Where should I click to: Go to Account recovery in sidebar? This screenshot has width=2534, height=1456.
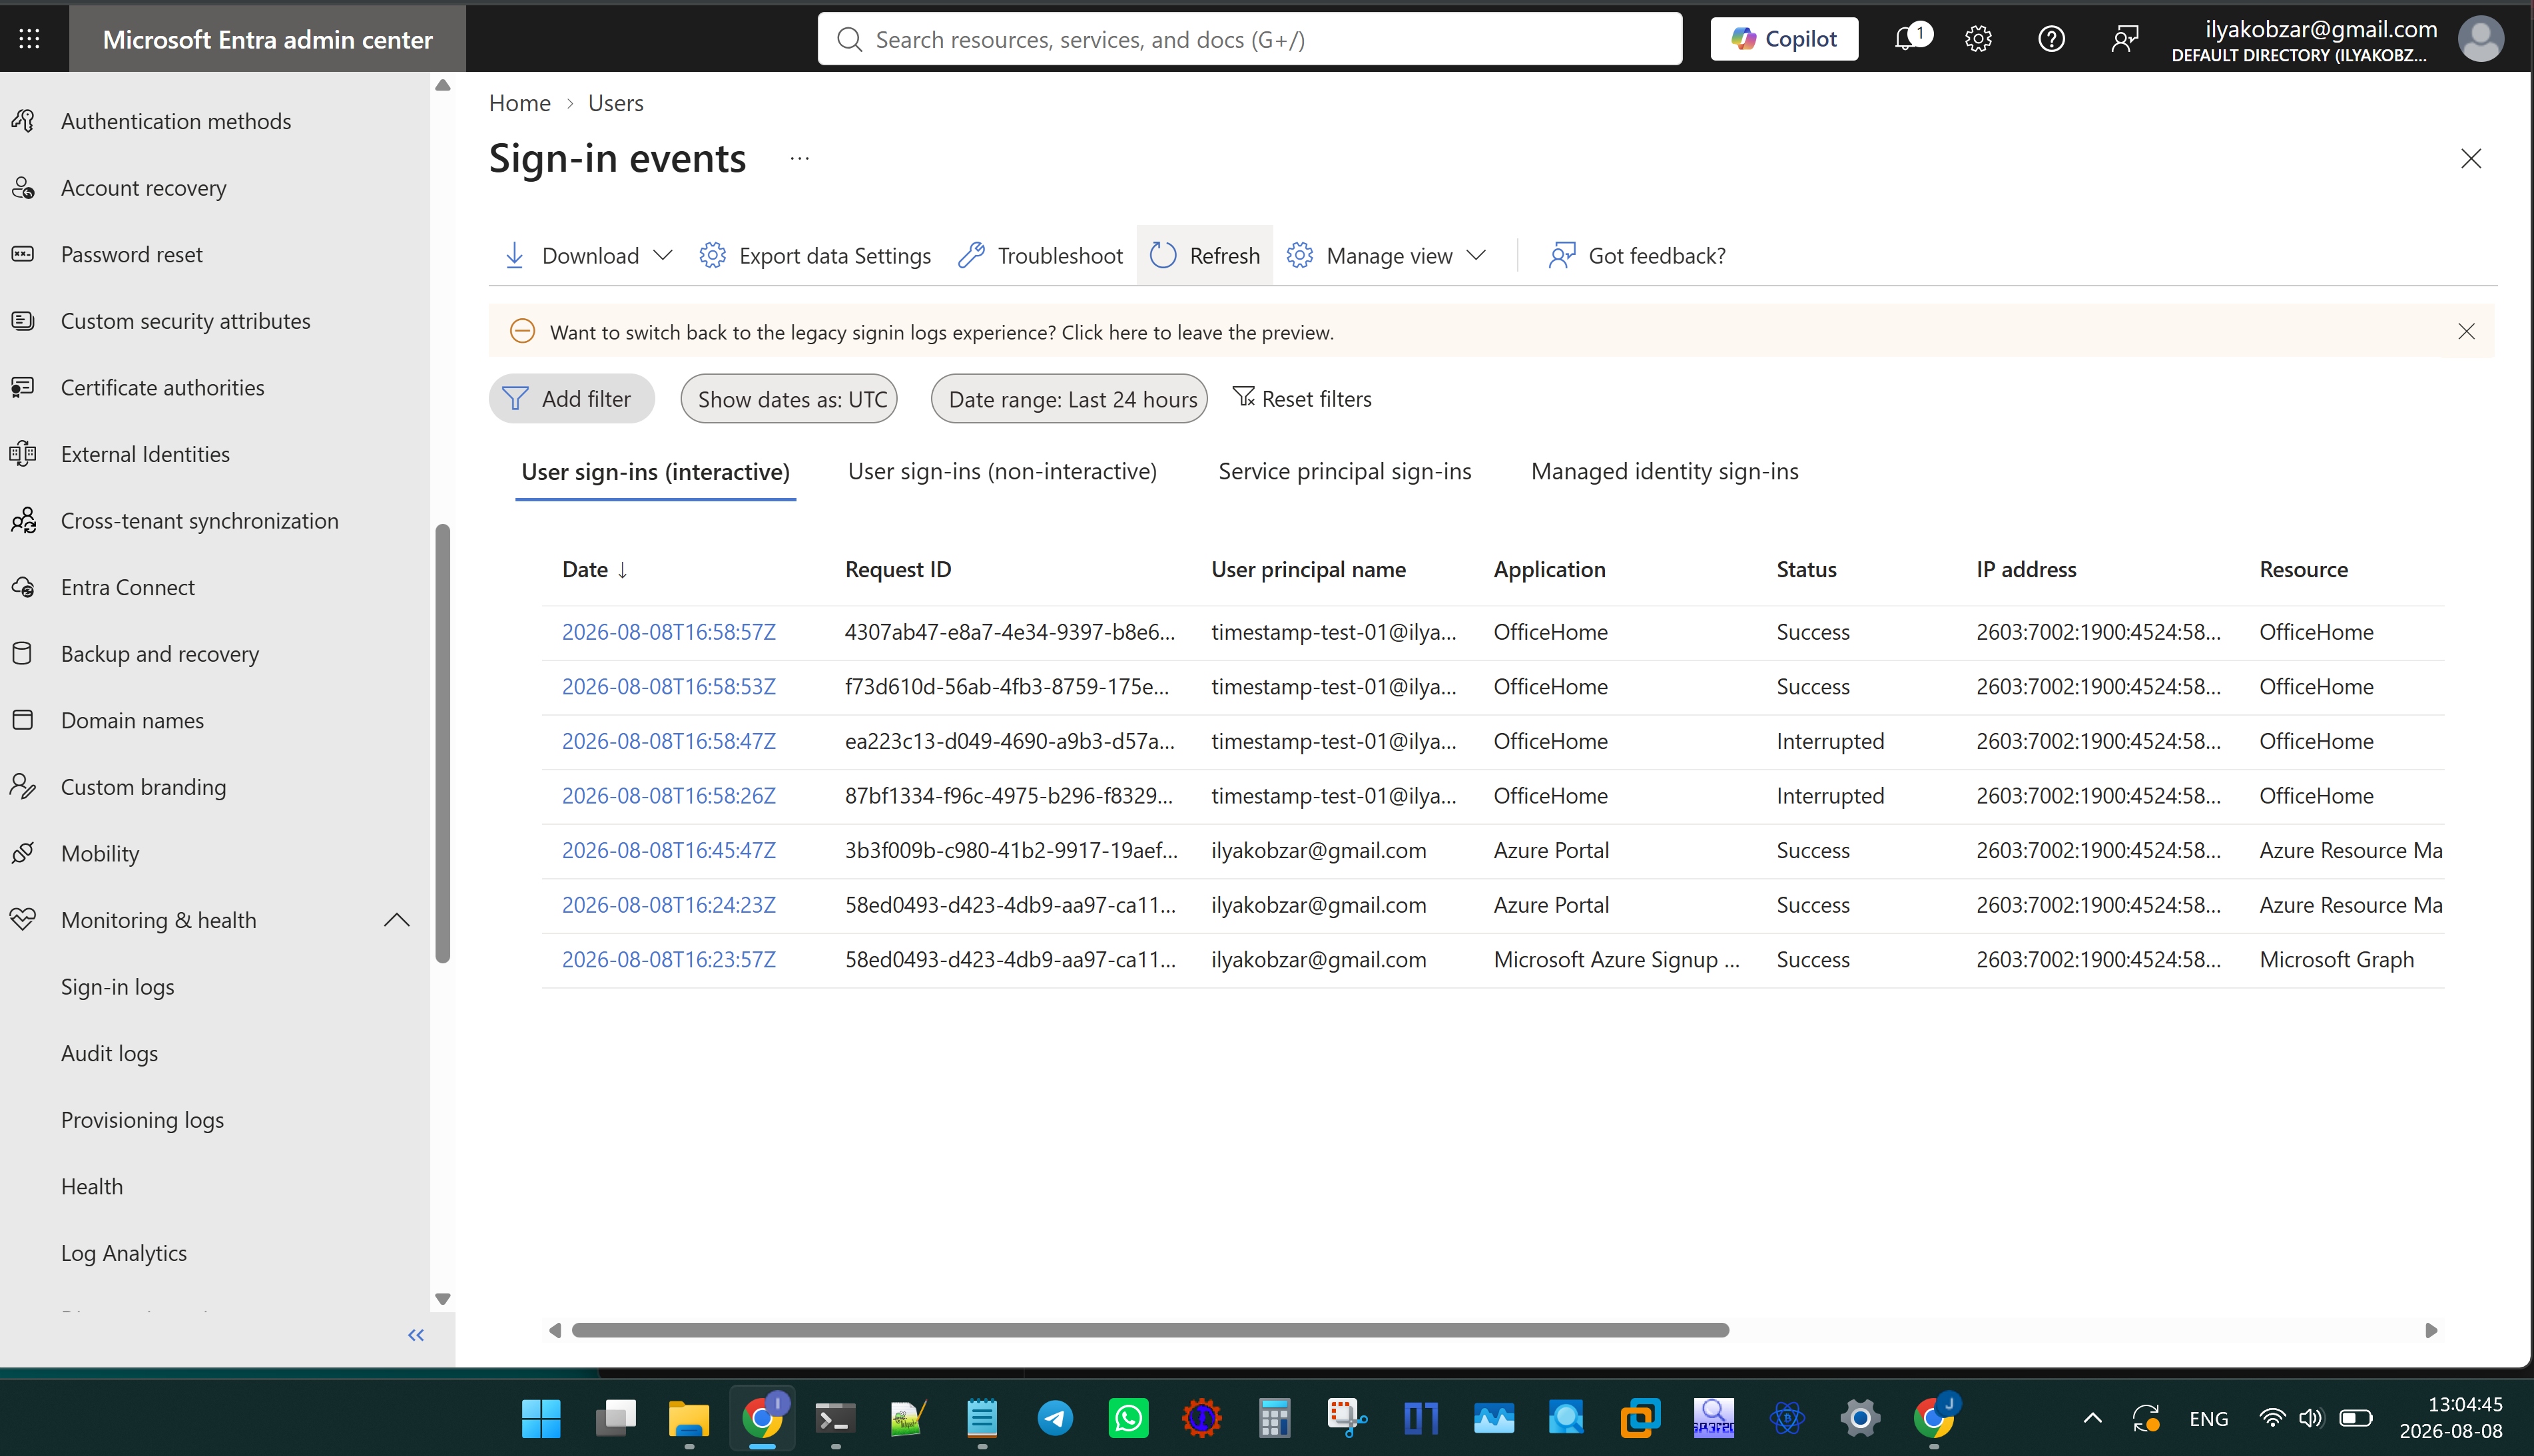[144, 188]
